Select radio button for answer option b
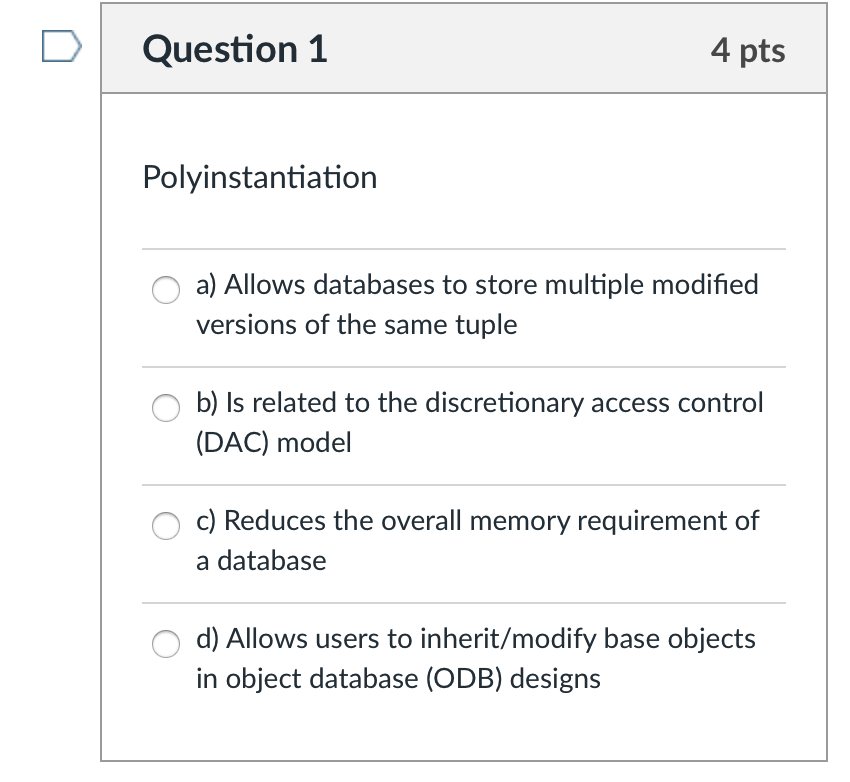Viewport: 850px width, 782px height. pyautogui.click(x=165, y=409)
